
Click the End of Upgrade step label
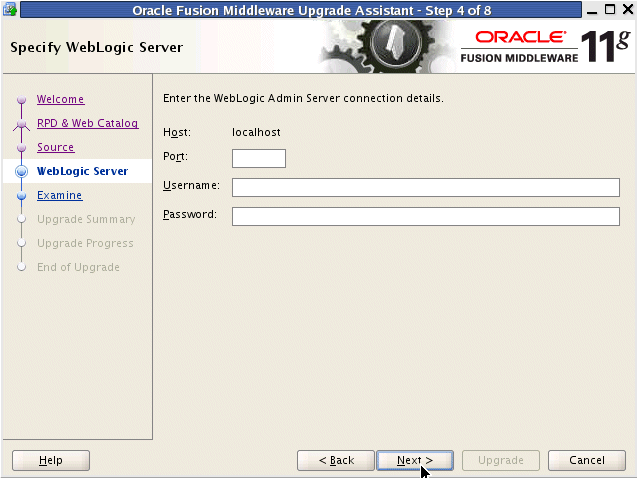pyautogui.click(x=78, y=267)
